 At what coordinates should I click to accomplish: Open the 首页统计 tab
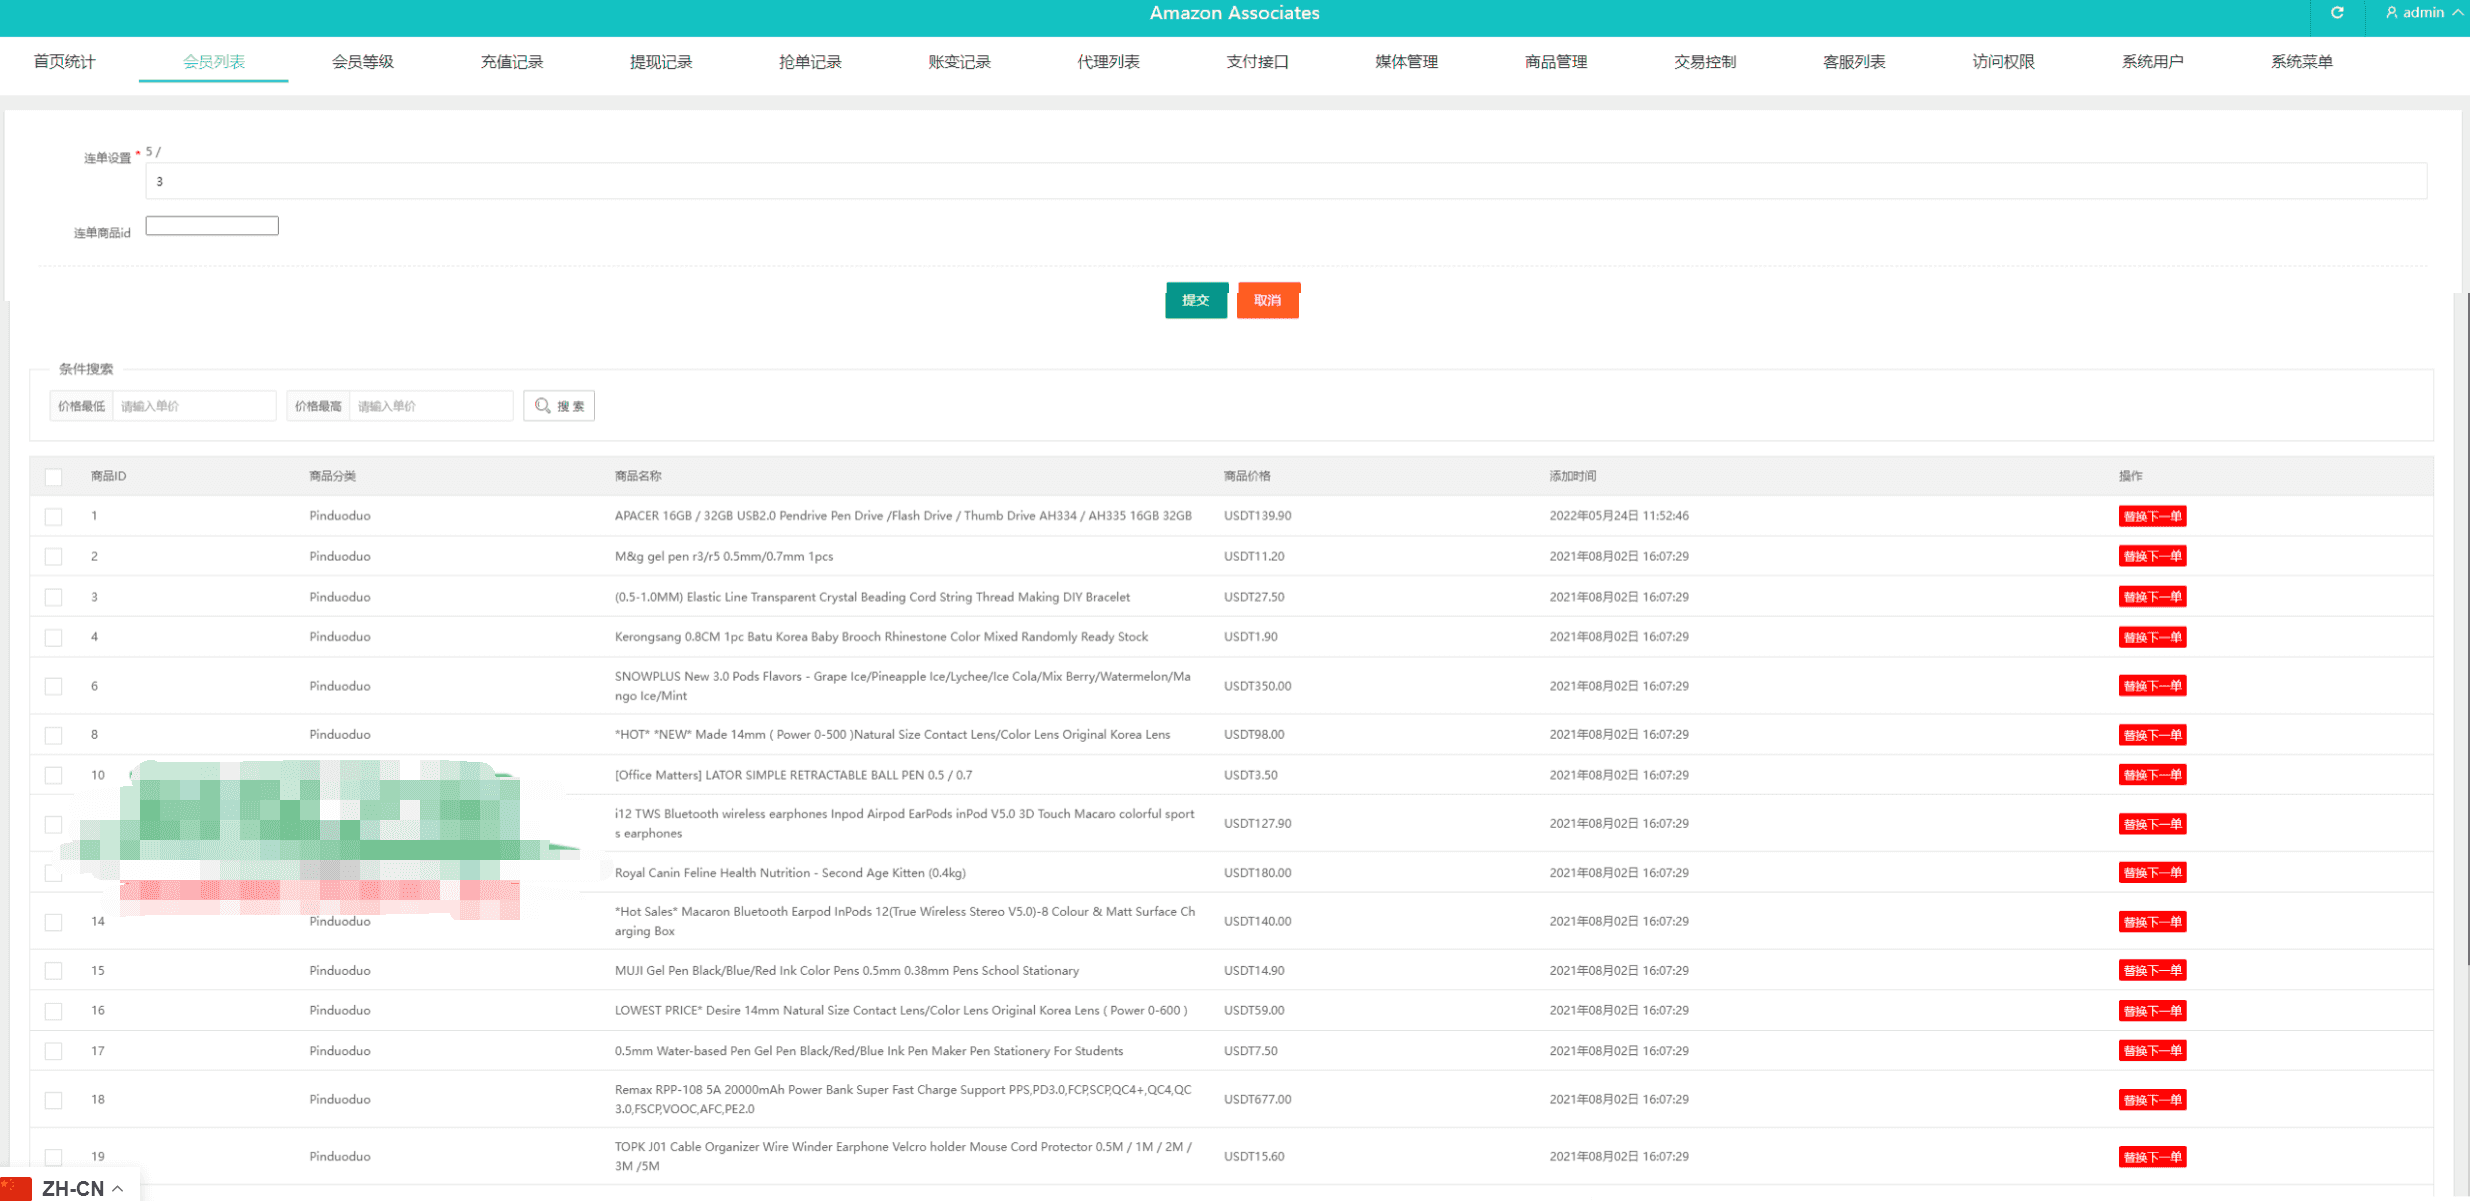pos(64,62)
